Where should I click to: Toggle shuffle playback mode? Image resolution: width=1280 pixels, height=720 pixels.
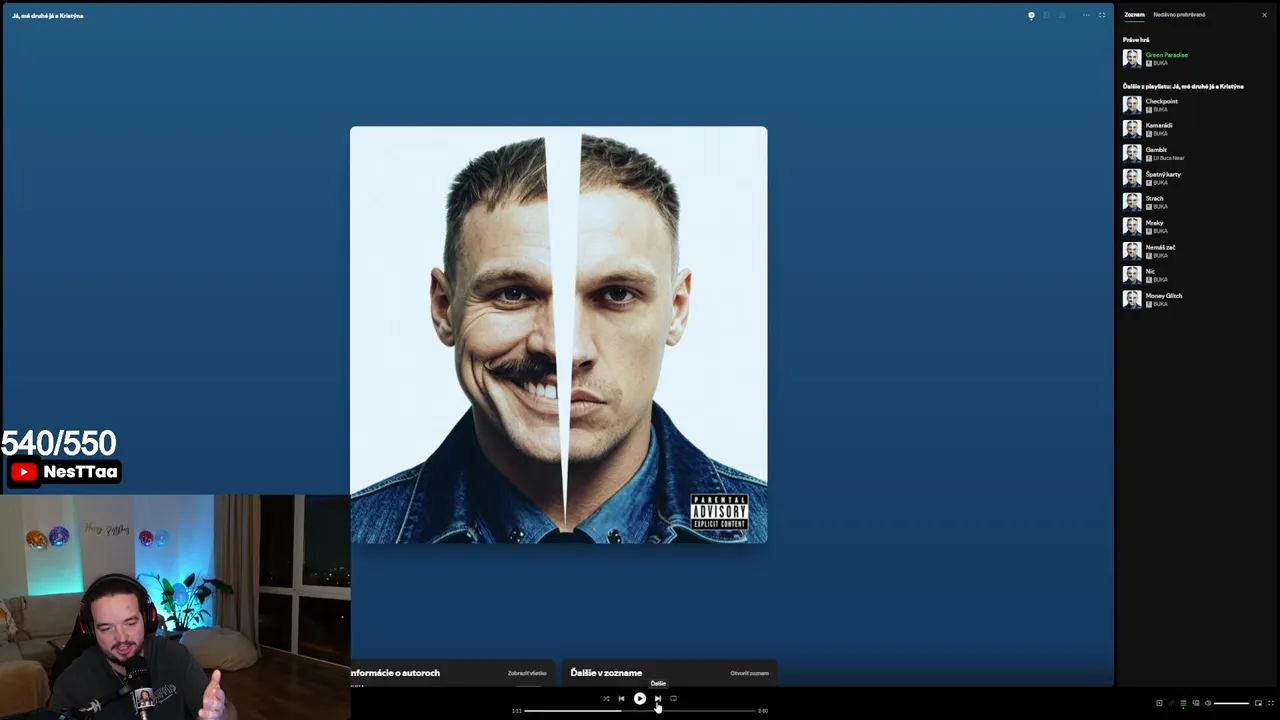pos(606,699)
